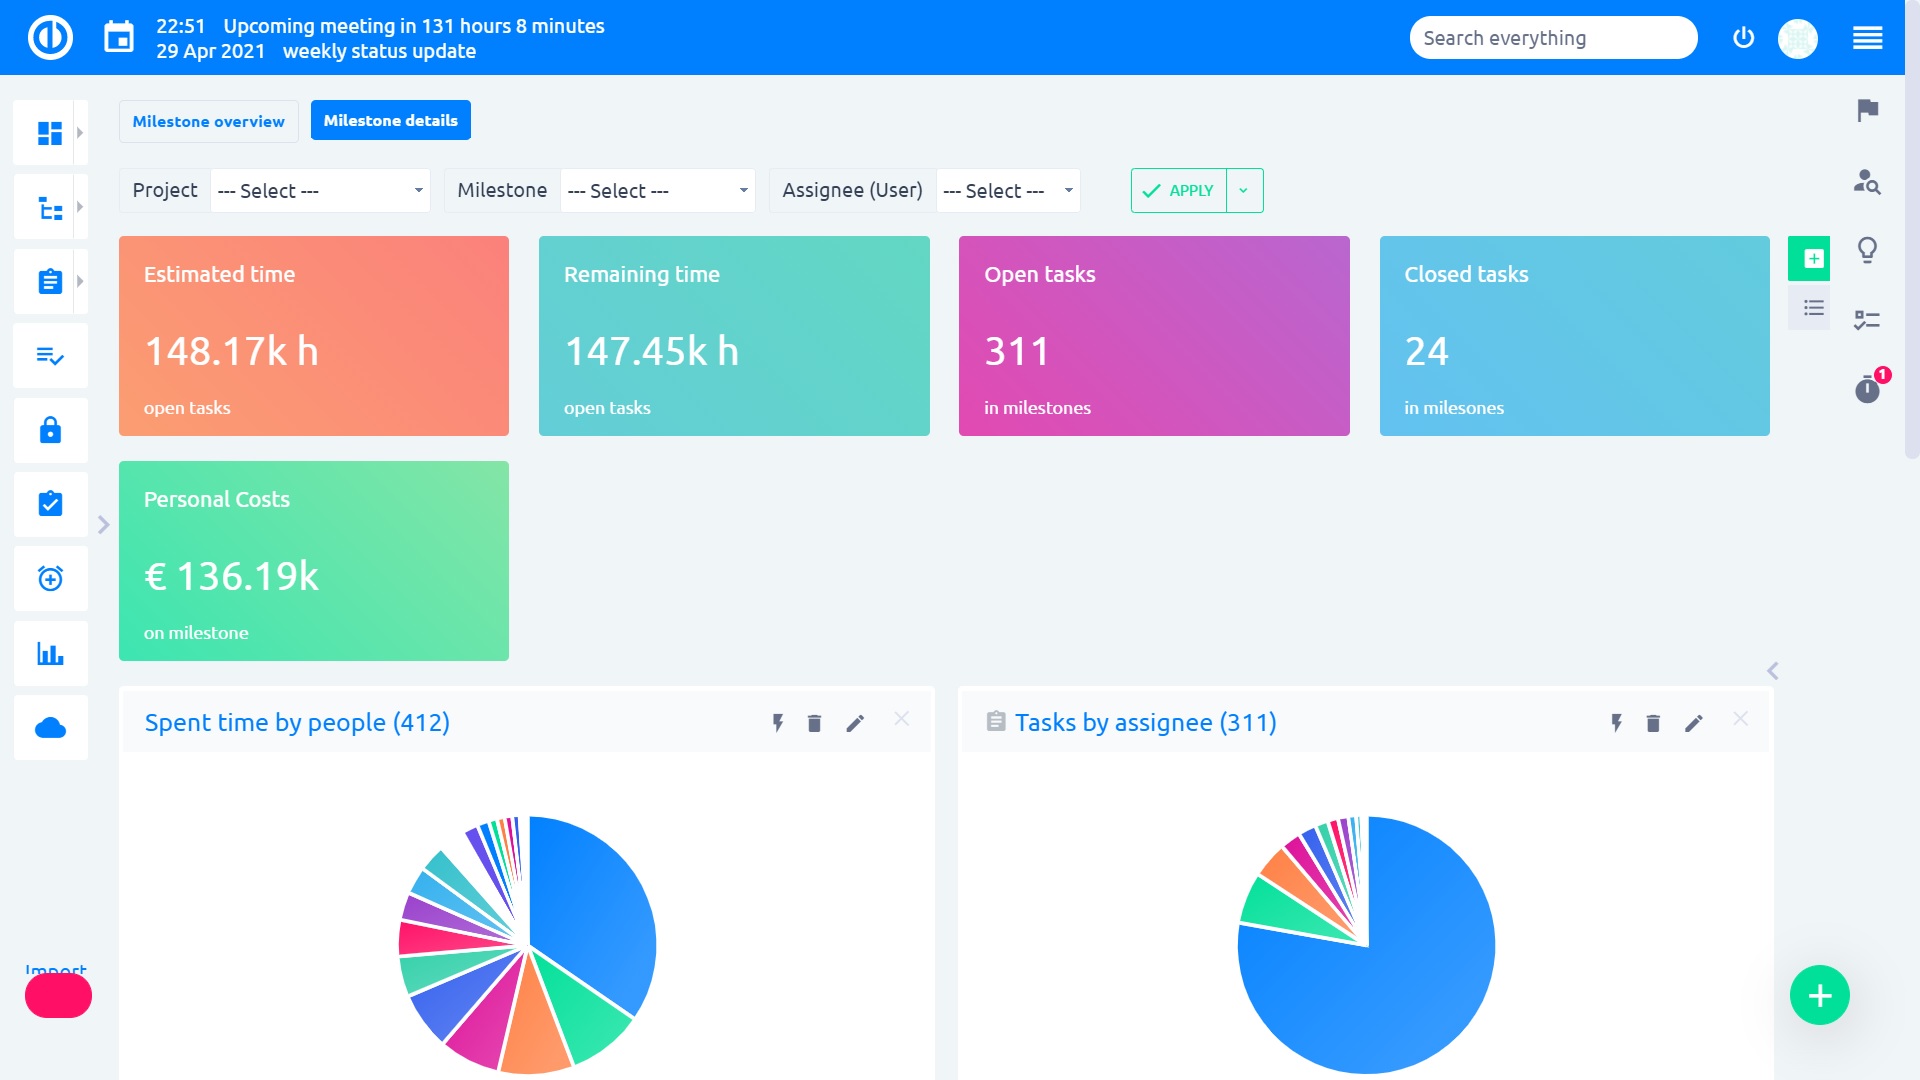This screenshot has height=1080, width=1920.
Task: Switch to the Milestone details tab
Action: (390, 119)
